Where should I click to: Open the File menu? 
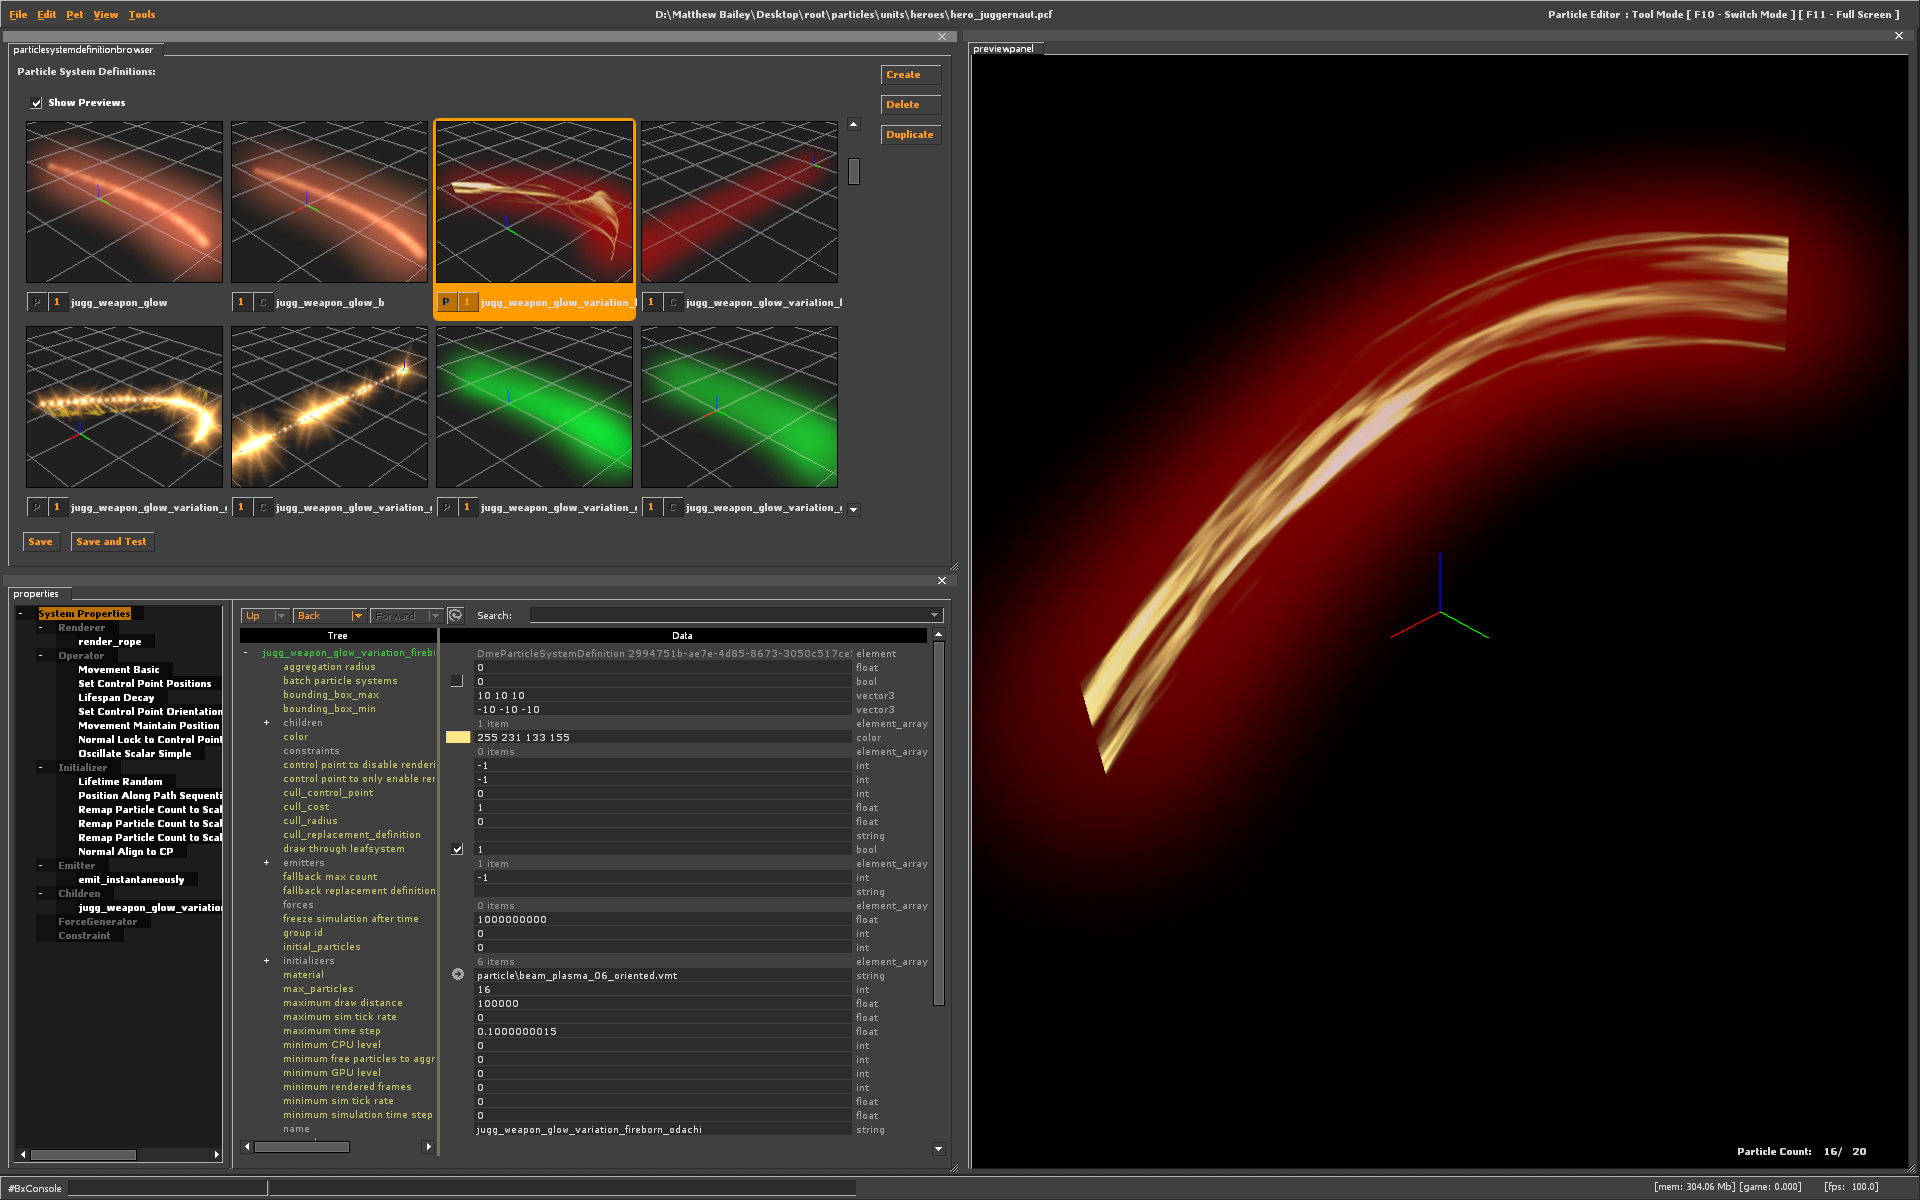click(x=18, y=15)
